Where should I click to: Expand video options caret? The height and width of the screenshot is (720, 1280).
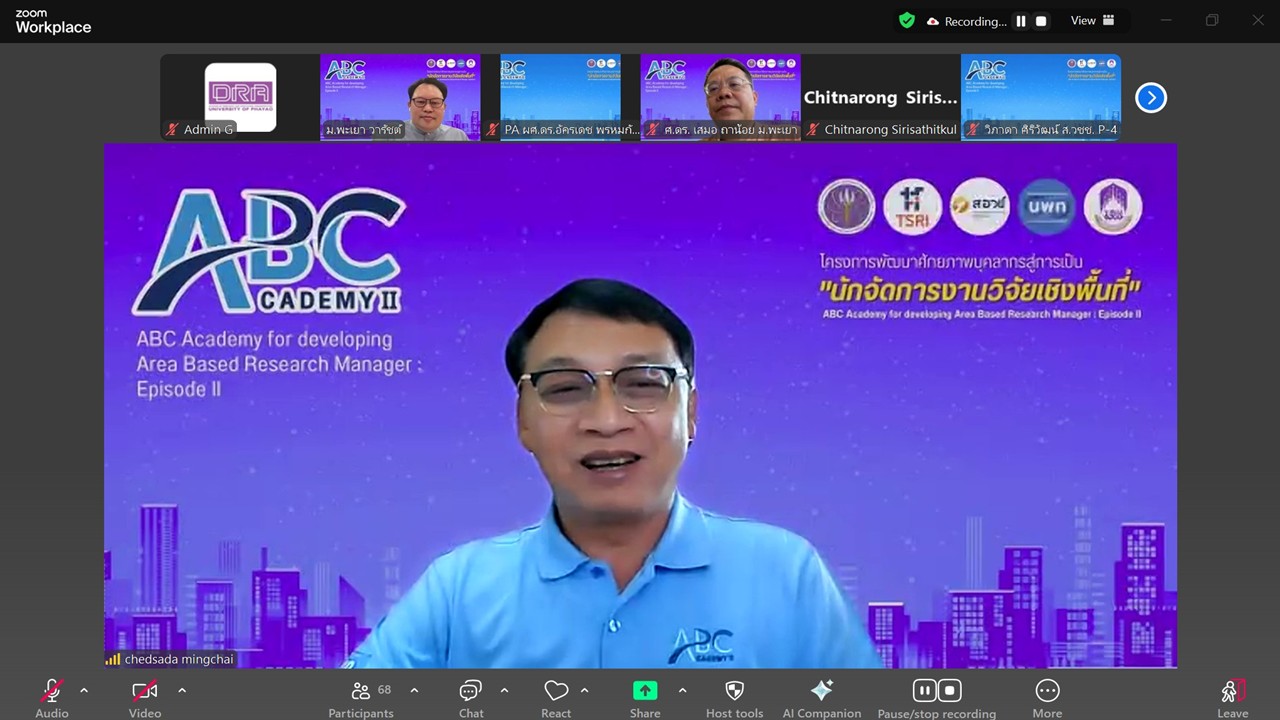point(182,690)
